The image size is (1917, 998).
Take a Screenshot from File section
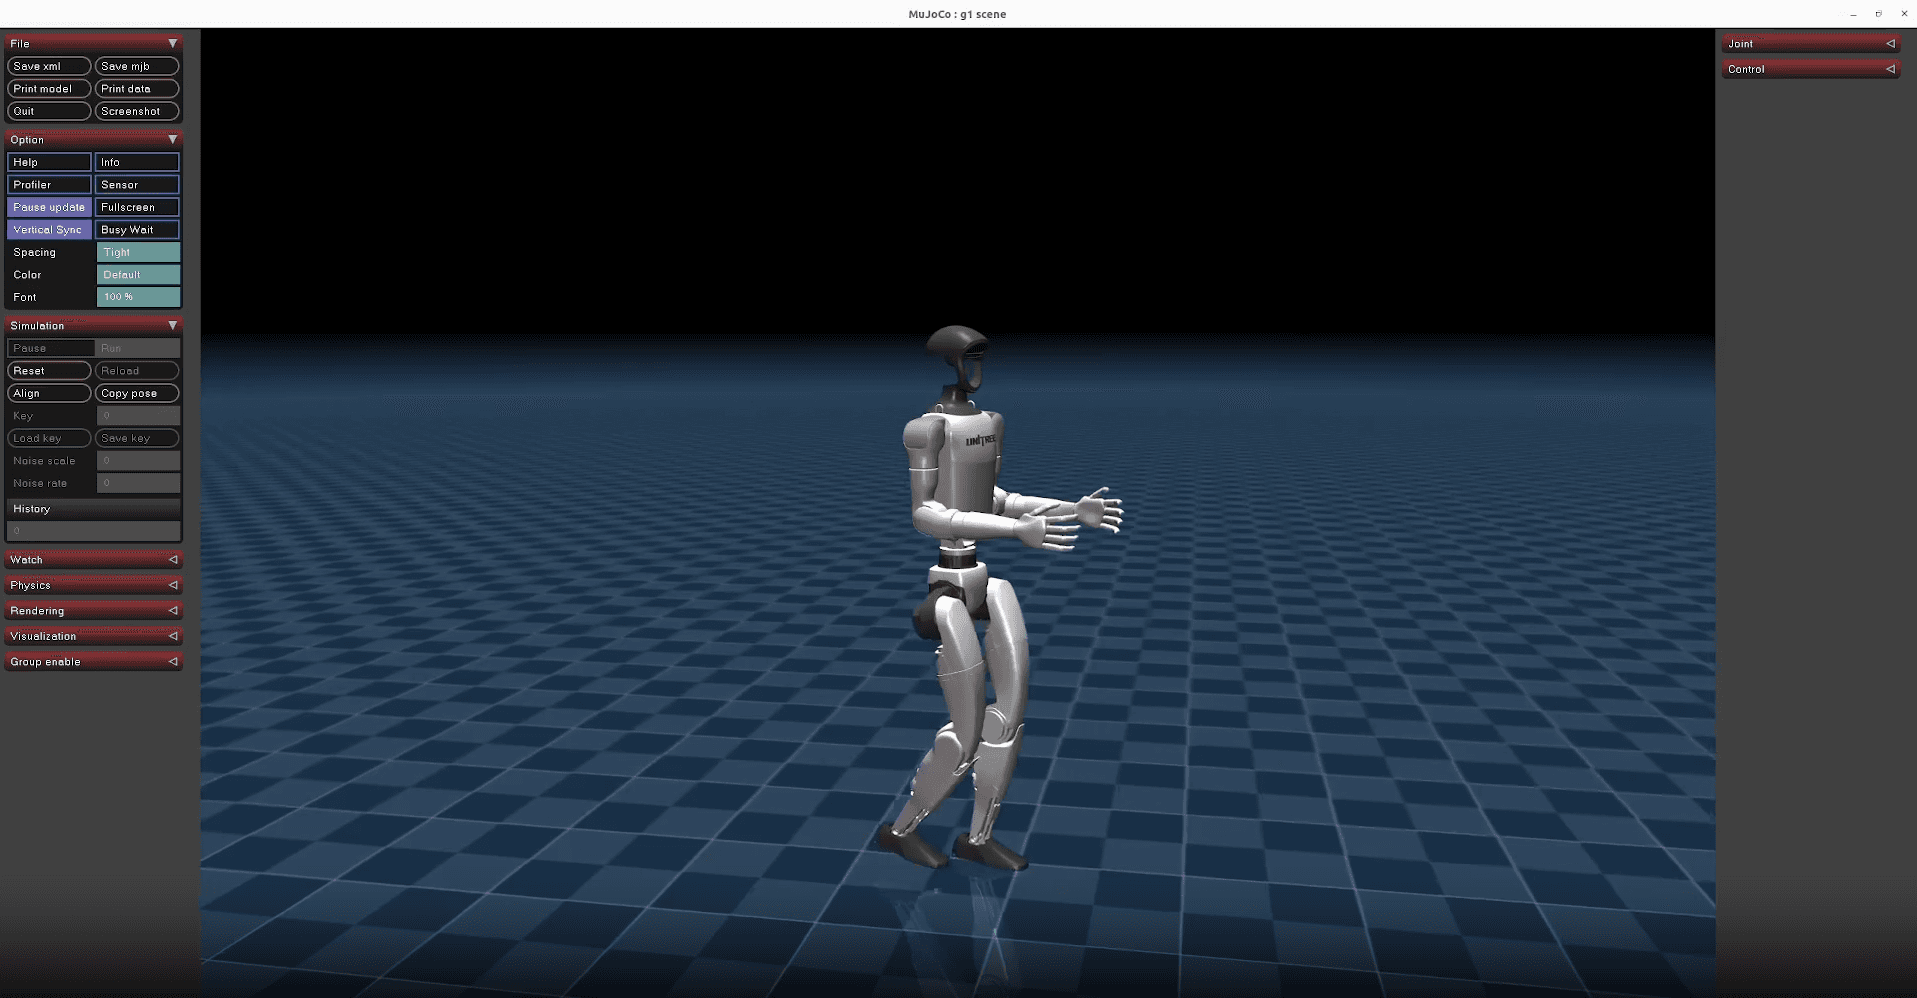coord(137,111)
